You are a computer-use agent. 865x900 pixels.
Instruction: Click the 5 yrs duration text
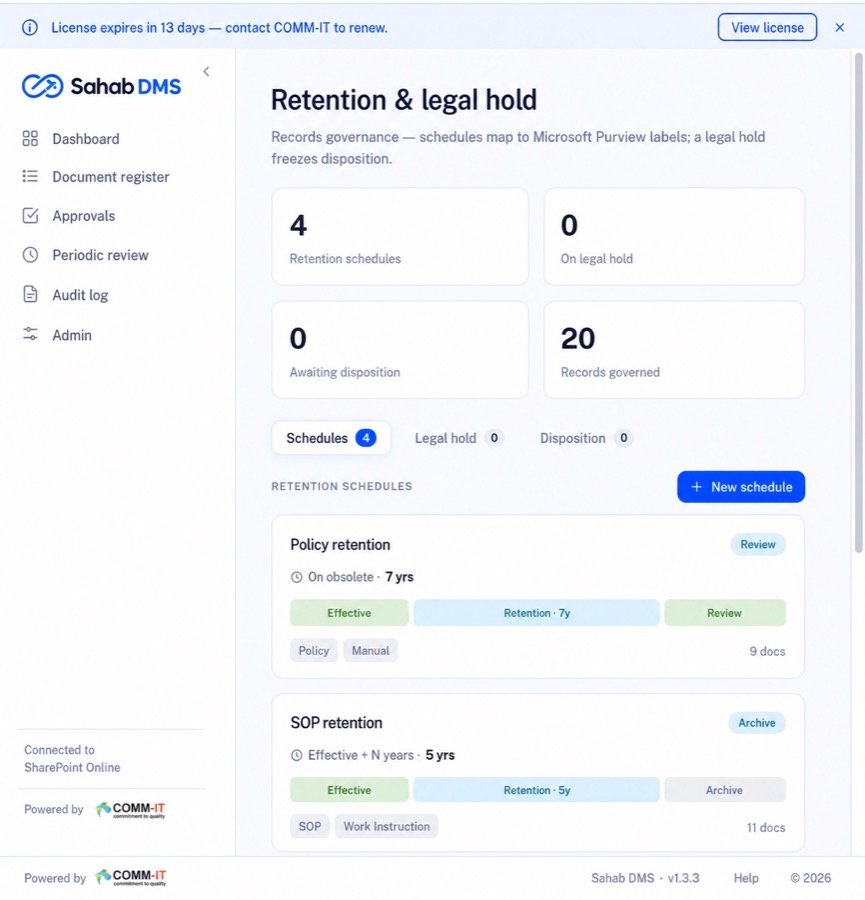[440, 755]
